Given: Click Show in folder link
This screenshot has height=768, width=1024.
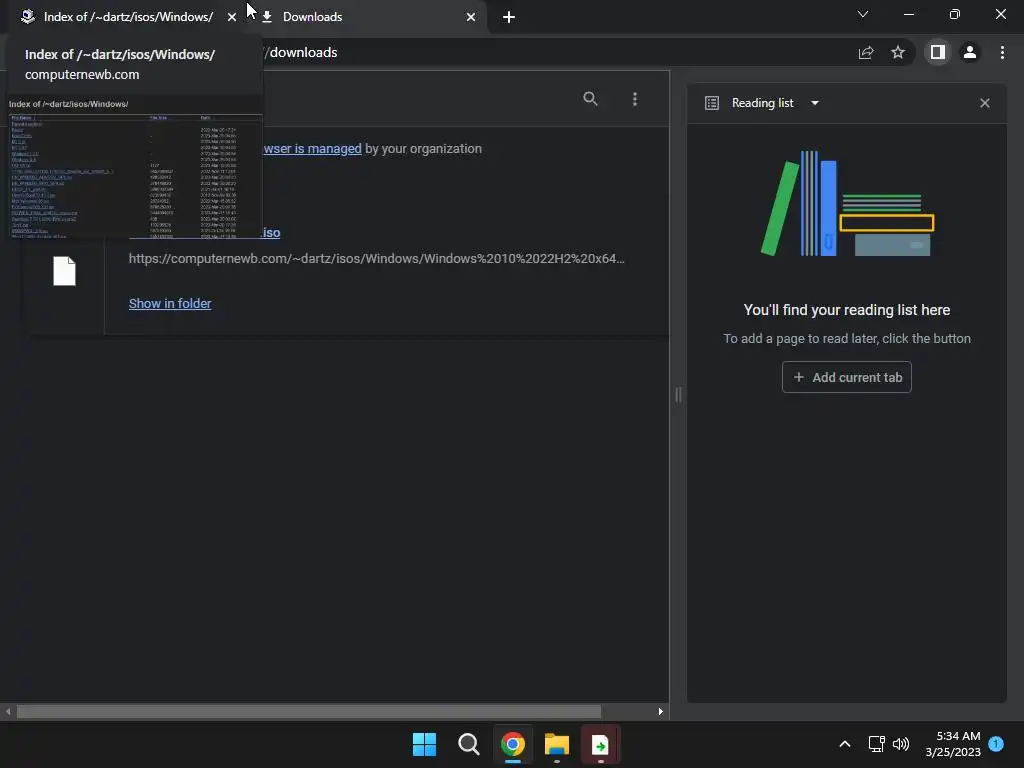Looking at the screenshot, I should [170, 304].
